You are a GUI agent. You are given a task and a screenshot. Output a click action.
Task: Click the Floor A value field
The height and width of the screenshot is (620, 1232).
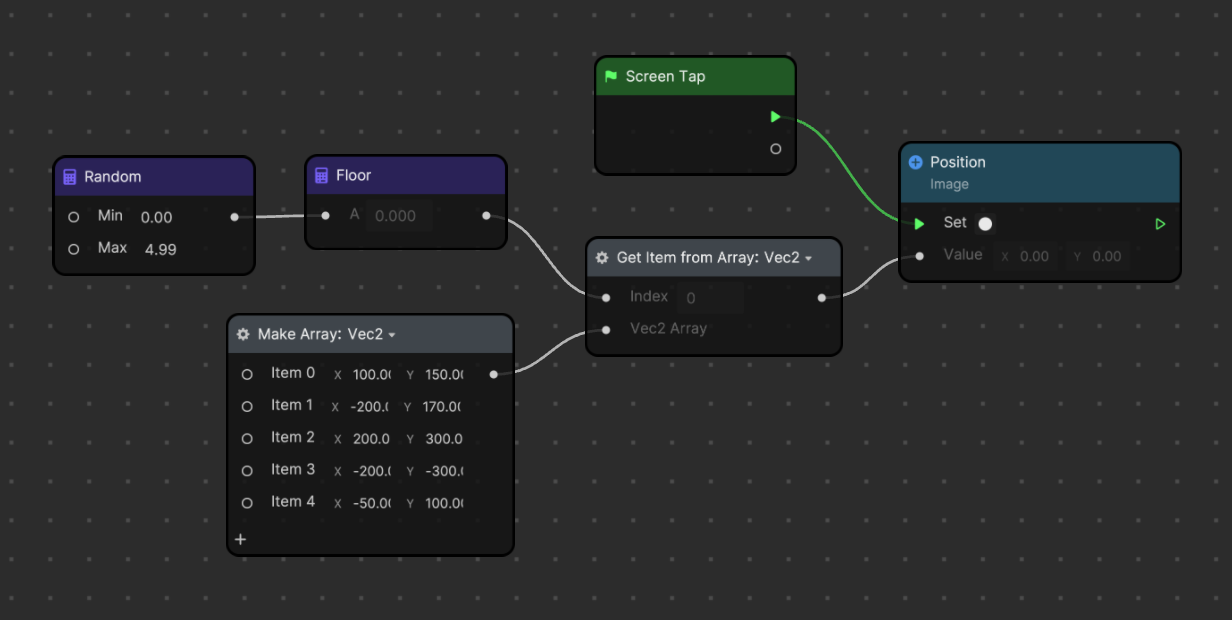[x=399, y=216]
